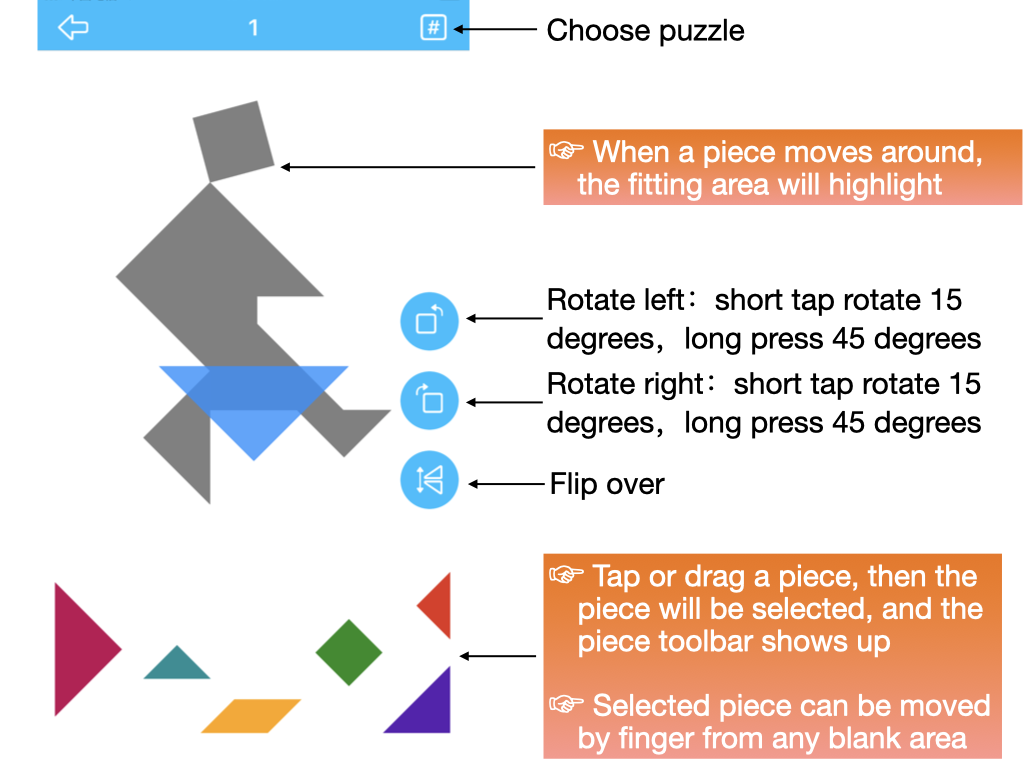The image size is (1024, 768).
Task: Select the orange parallelogram piece
Action: click(251, 716)
